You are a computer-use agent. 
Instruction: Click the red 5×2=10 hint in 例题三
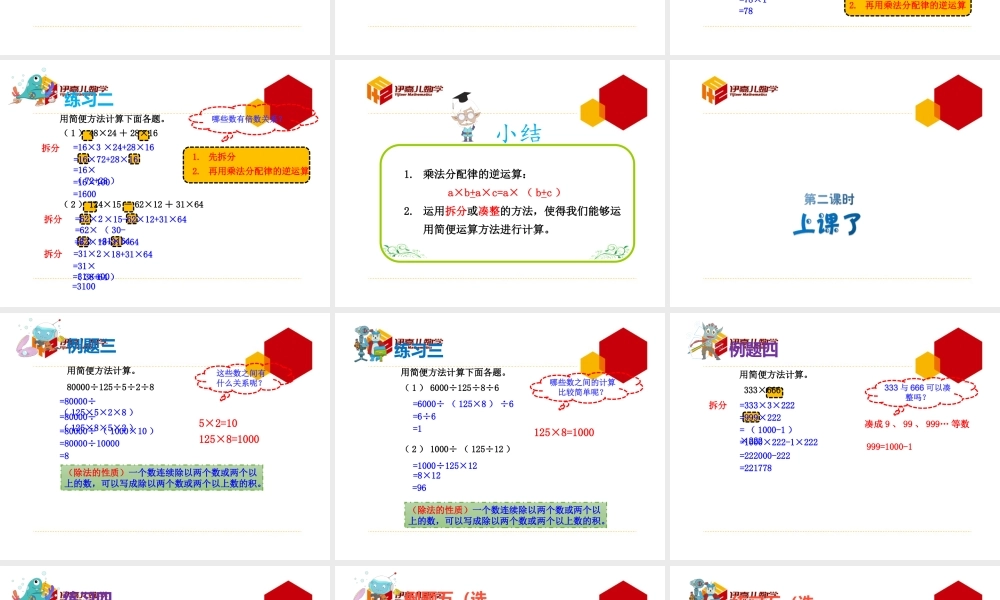point(218,423)
